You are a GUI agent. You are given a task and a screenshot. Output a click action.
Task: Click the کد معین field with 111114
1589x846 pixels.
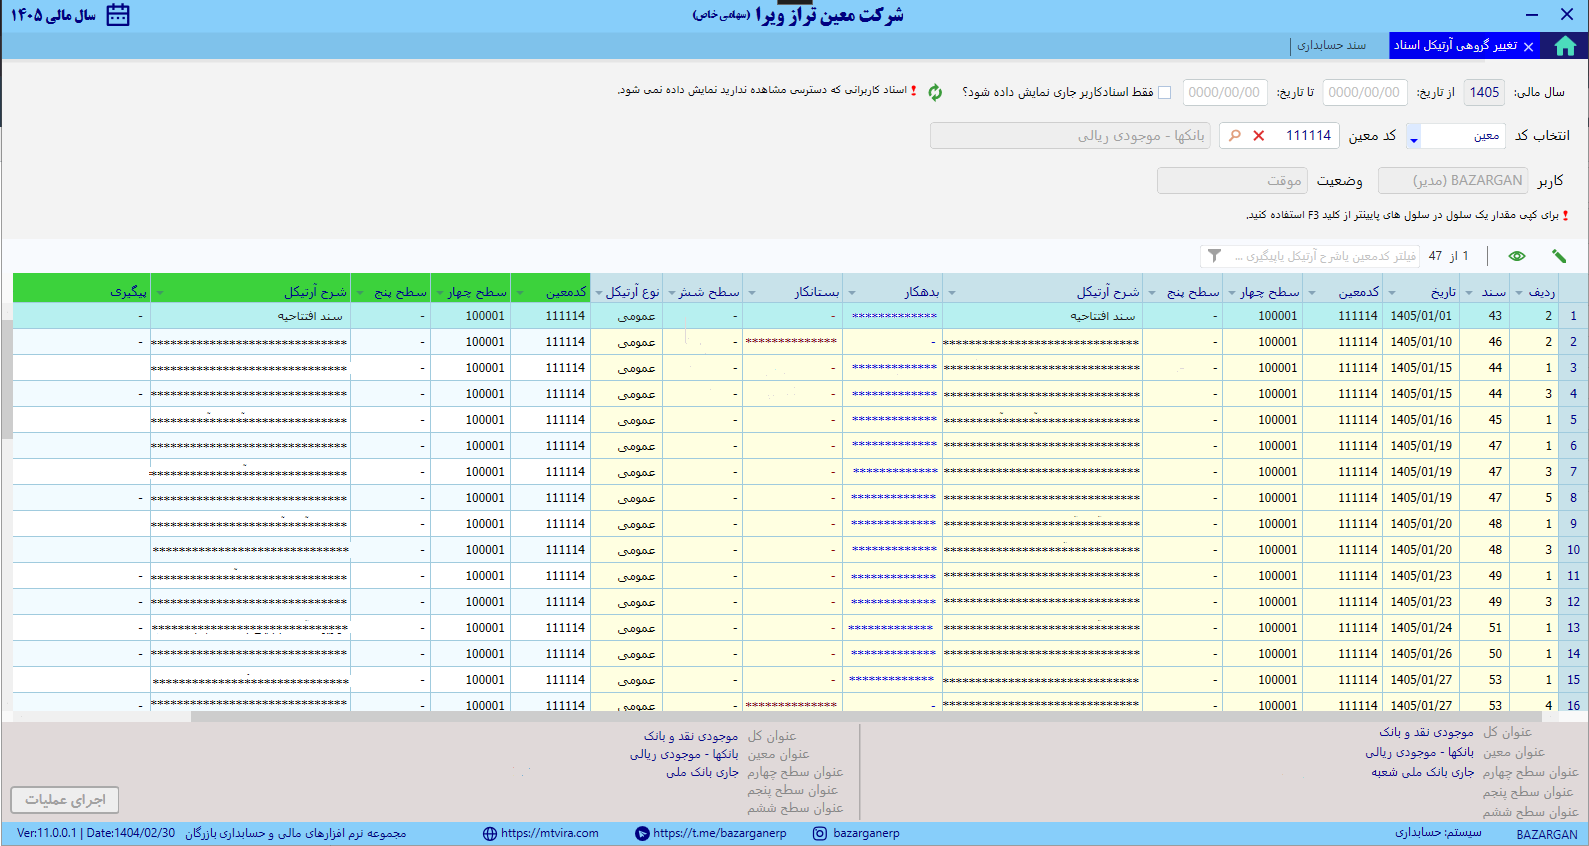[1279, 136]
